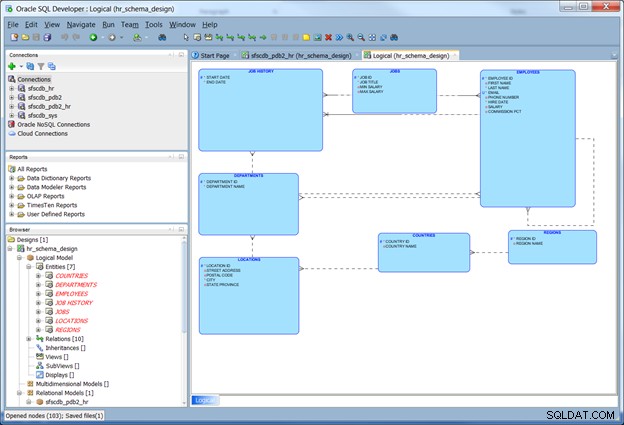Image resolution: width=624 pixels, height=425 pixels.
Task: Select Multidimensional Models [] node
Action: point(72,384)
